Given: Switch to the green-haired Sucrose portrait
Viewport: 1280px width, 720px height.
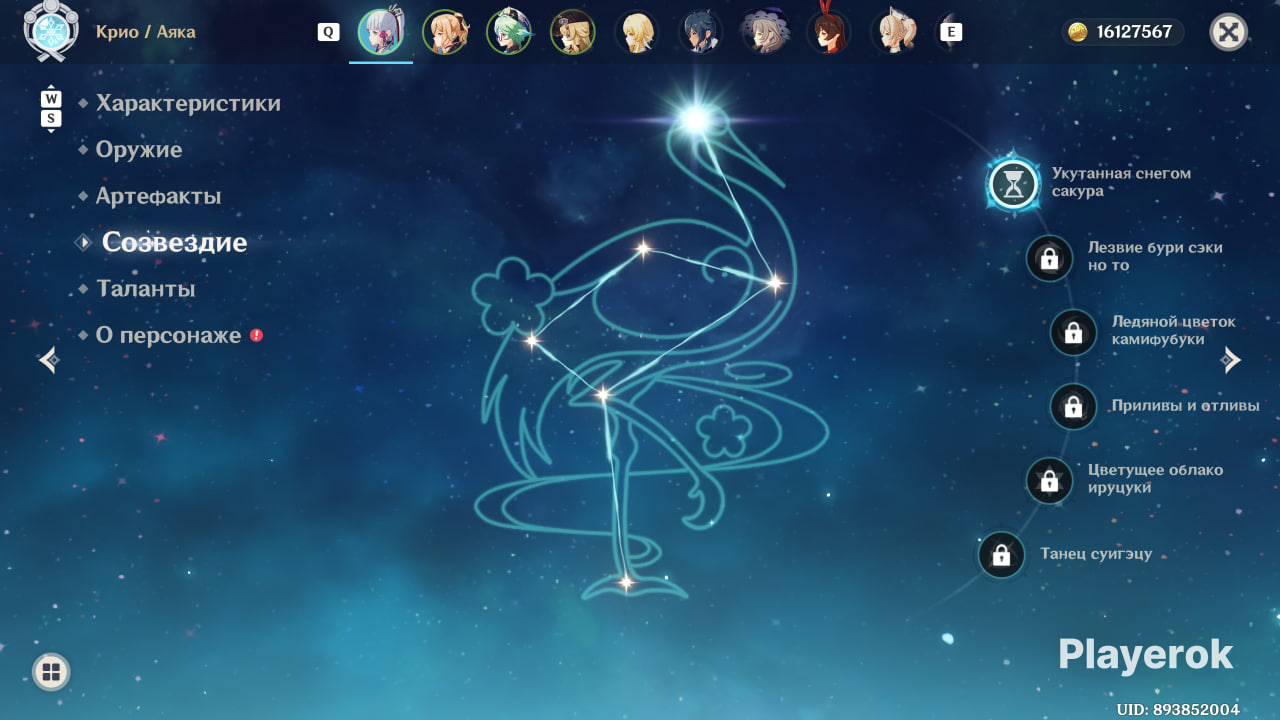Looking at the screenshot, I should (x=509, y=32).
